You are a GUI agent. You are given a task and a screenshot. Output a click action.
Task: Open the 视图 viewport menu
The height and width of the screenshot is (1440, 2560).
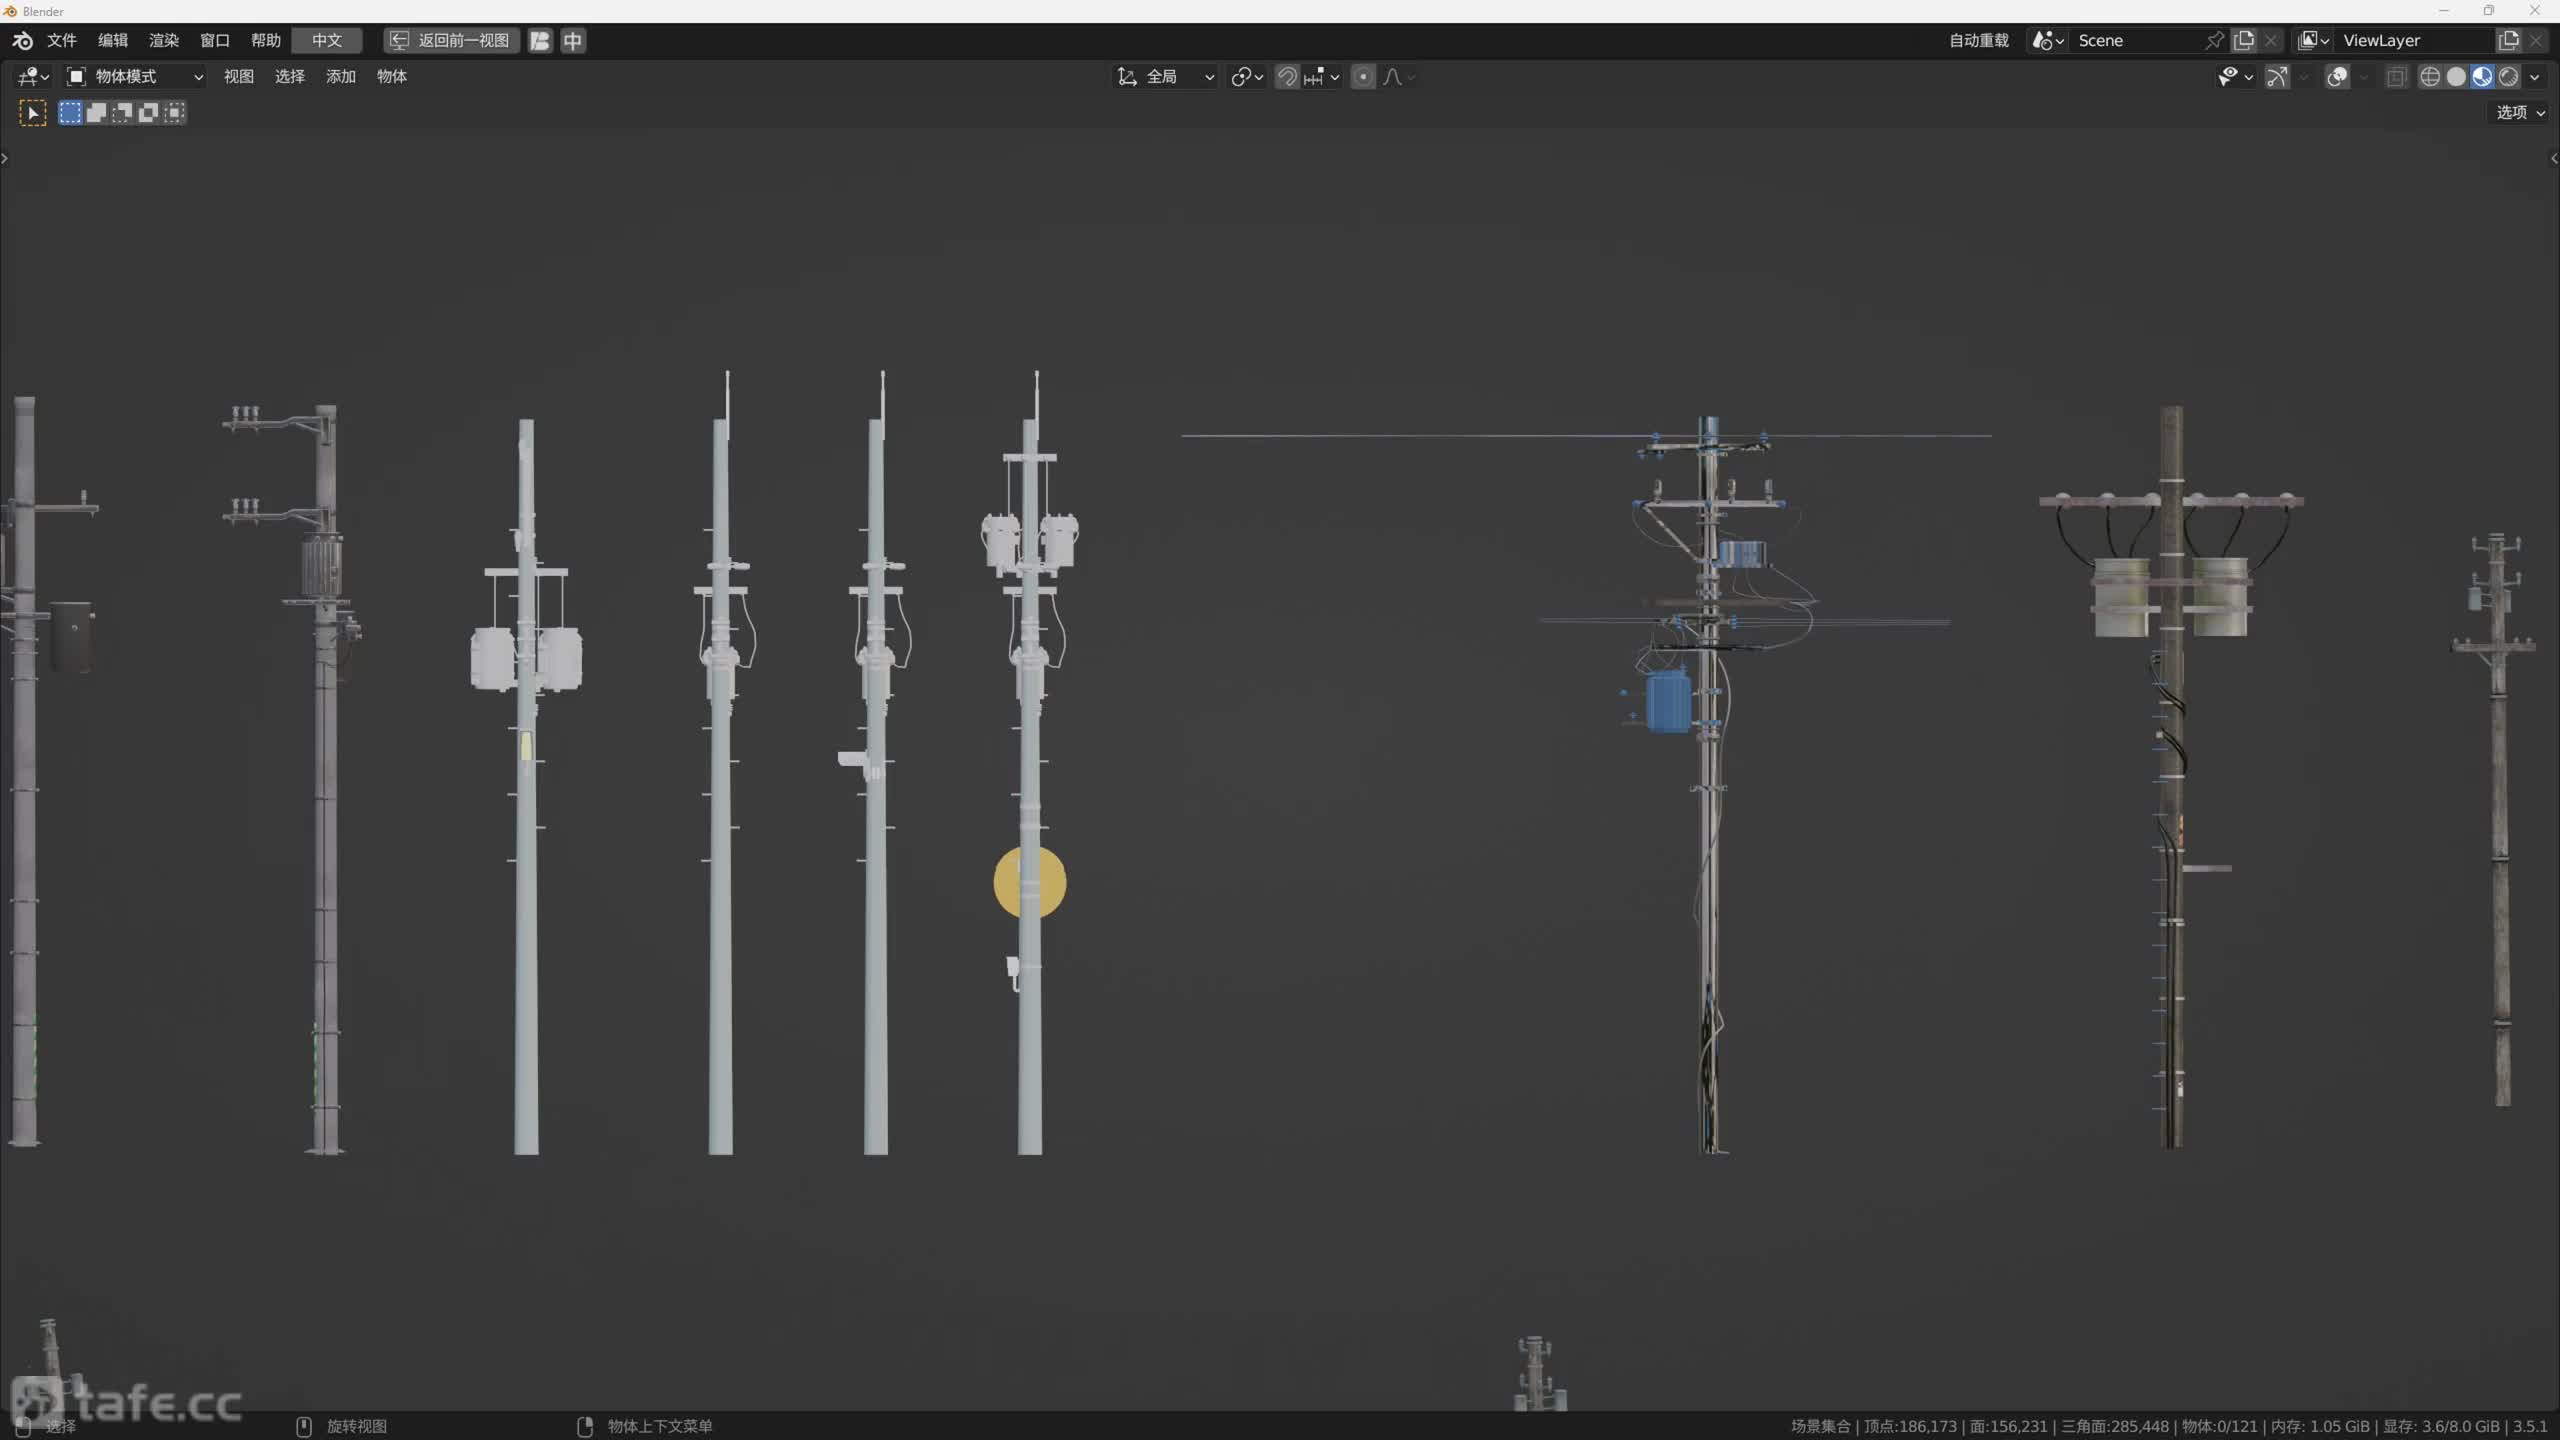coord(239,76)
